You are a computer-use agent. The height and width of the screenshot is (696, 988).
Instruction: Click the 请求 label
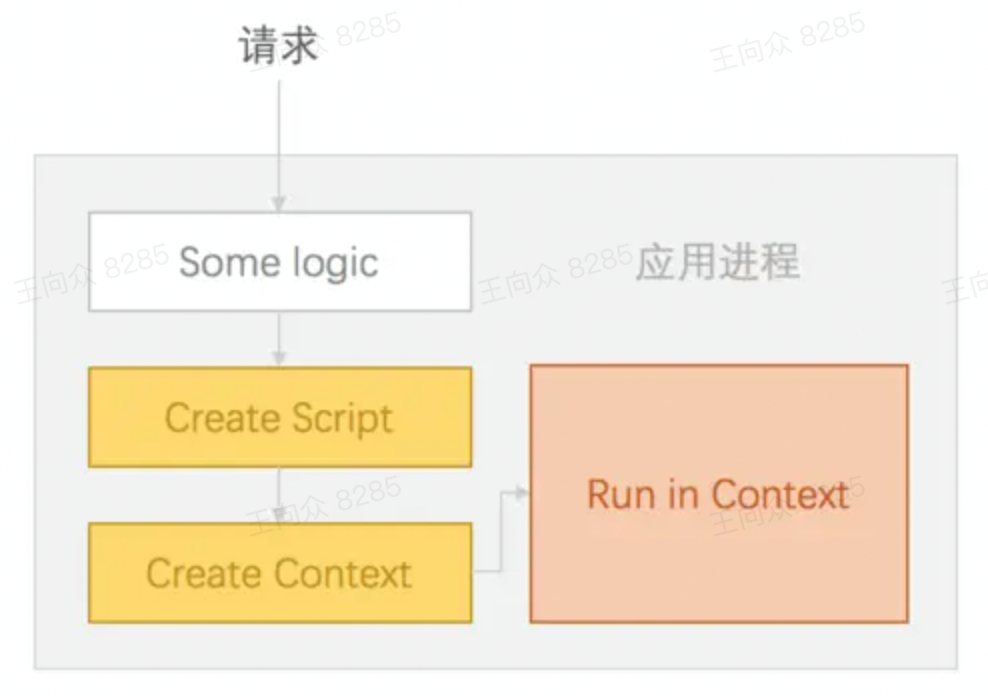(278, 45)
